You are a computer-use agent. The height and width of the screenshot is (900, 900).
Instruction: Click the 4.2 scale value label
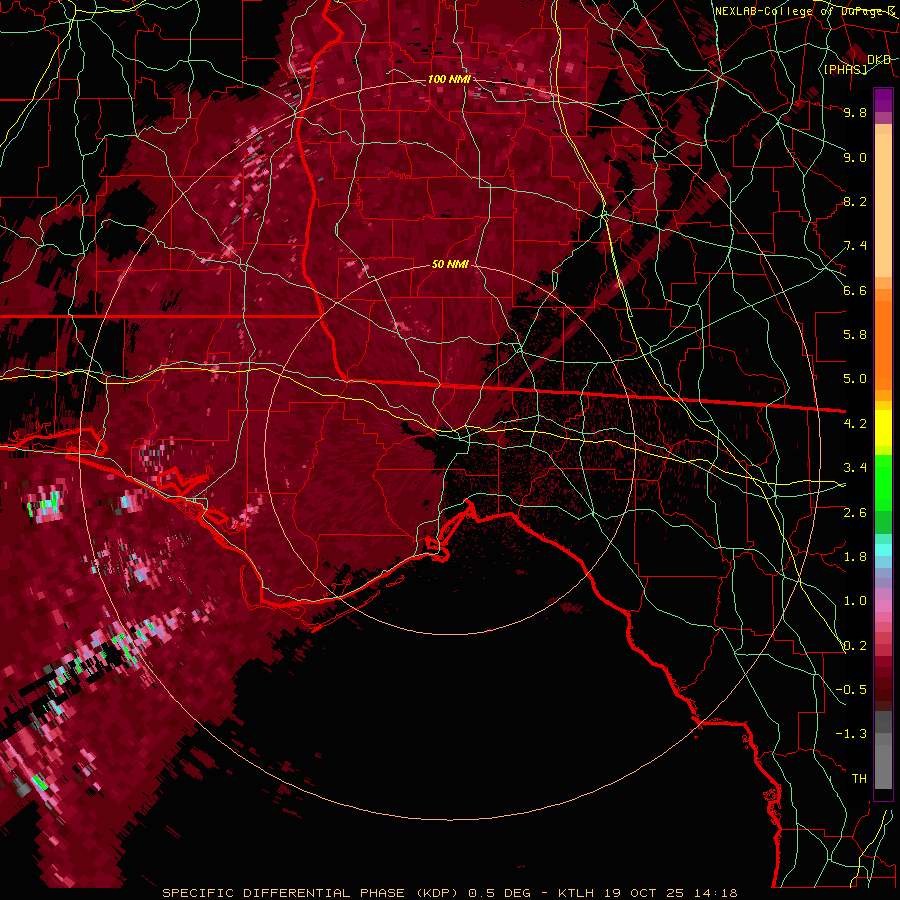[855, 424]
